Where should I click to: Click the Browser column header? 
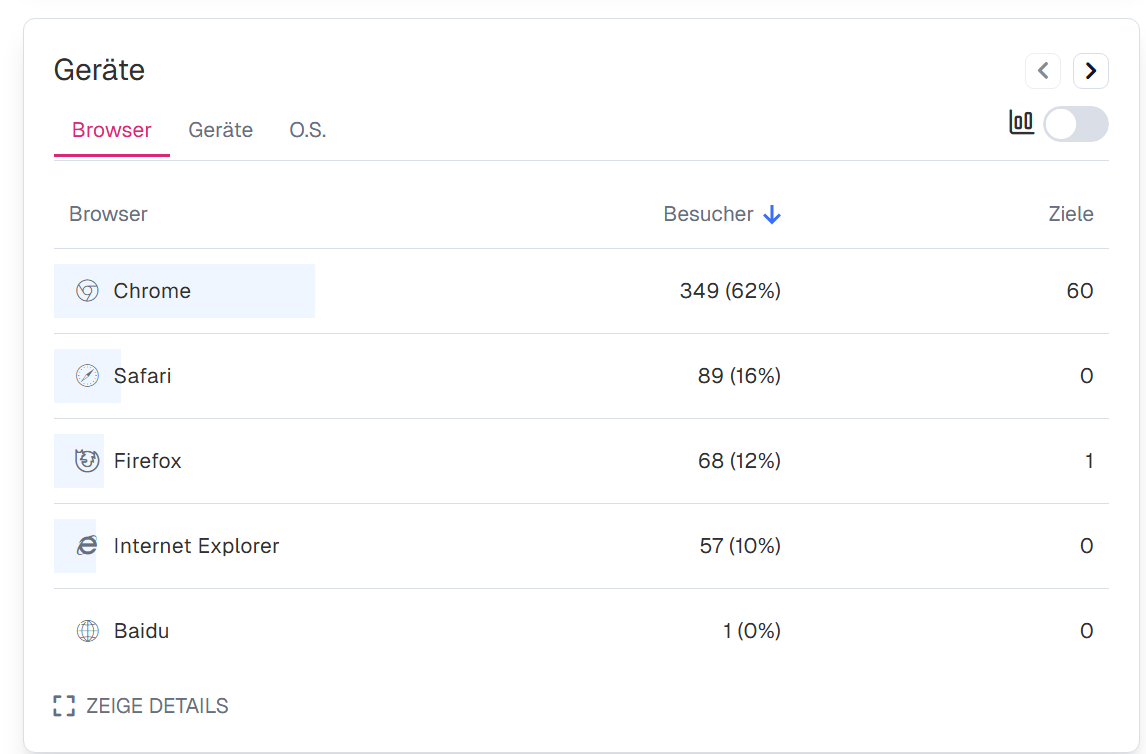point(108,214)
